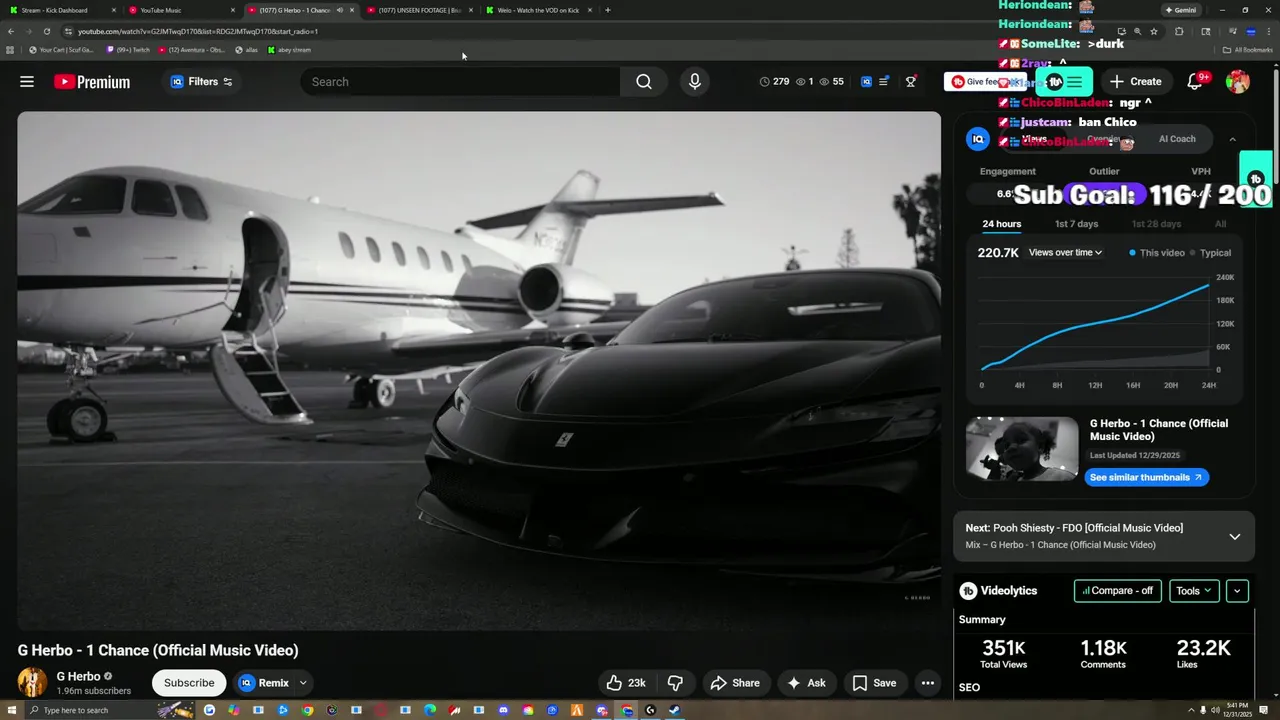Viewport: 1280px width, 720px height.
Task: Open the account avatar menu
Action: pos(1238,82)
